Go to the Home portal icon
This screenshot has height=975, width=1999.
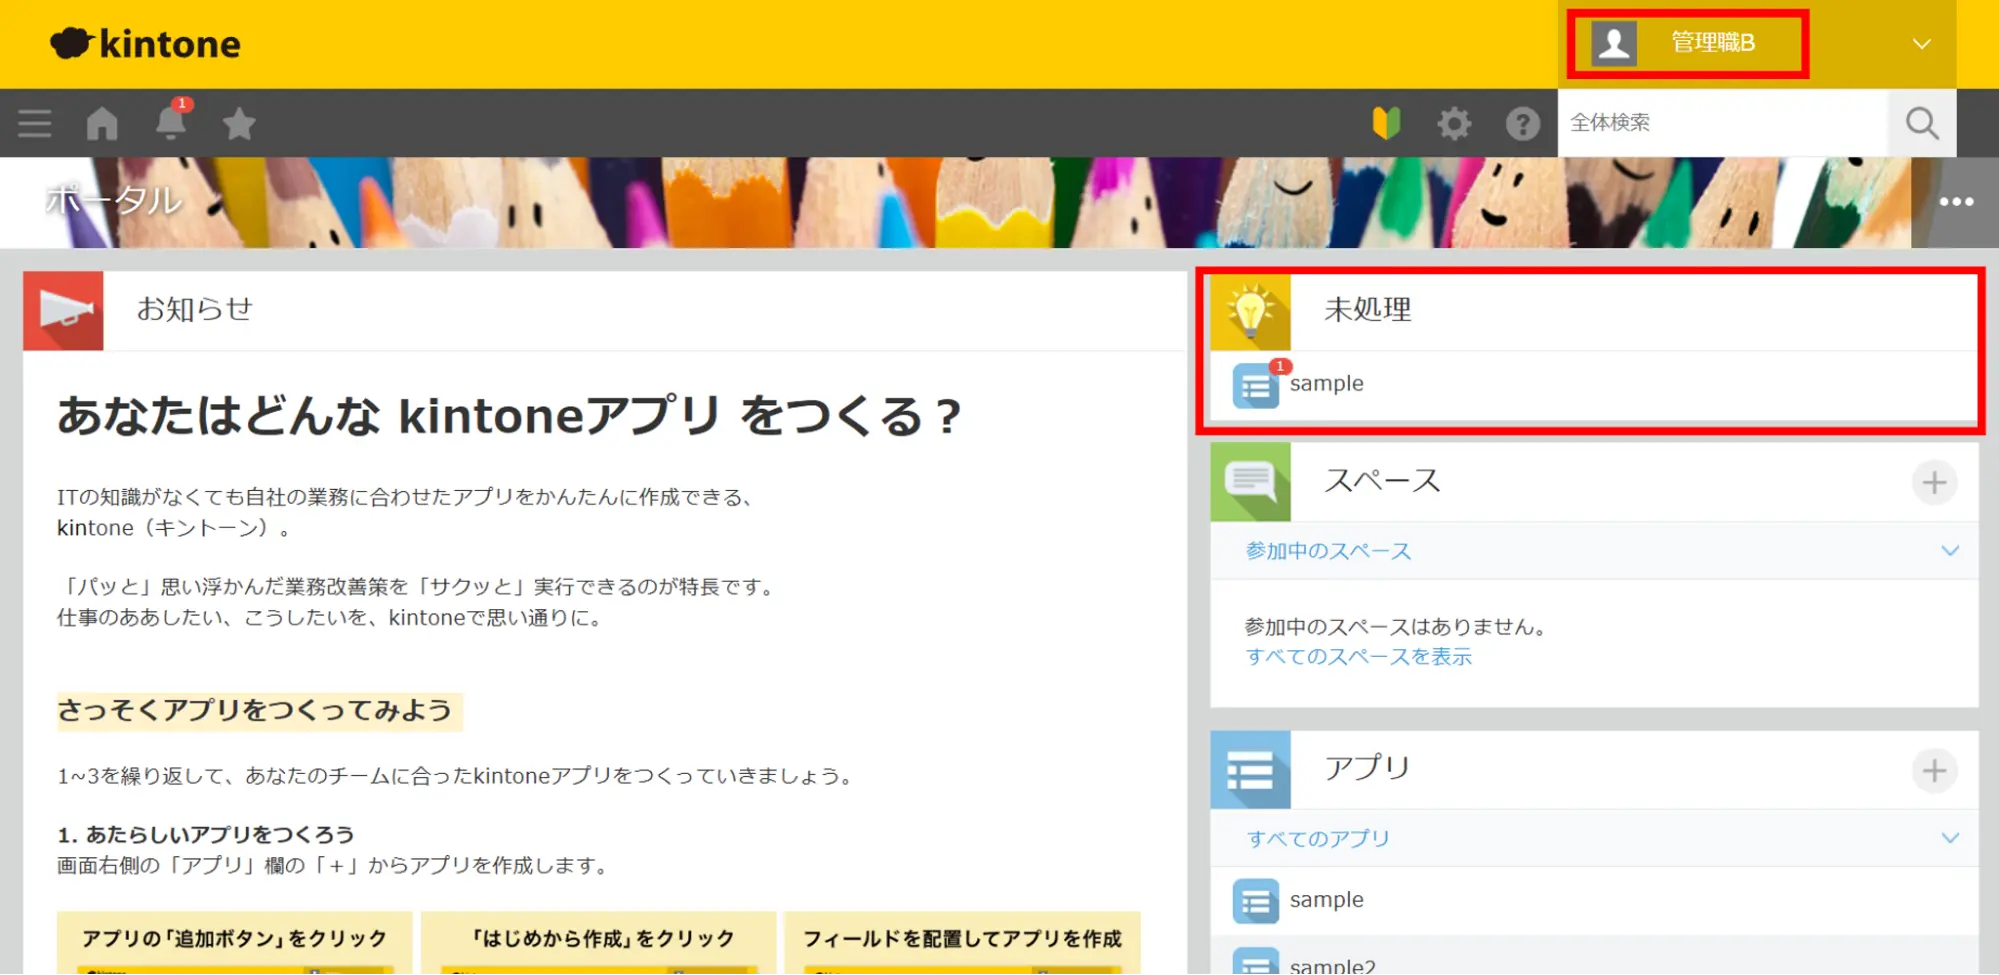tap(102, 124)
